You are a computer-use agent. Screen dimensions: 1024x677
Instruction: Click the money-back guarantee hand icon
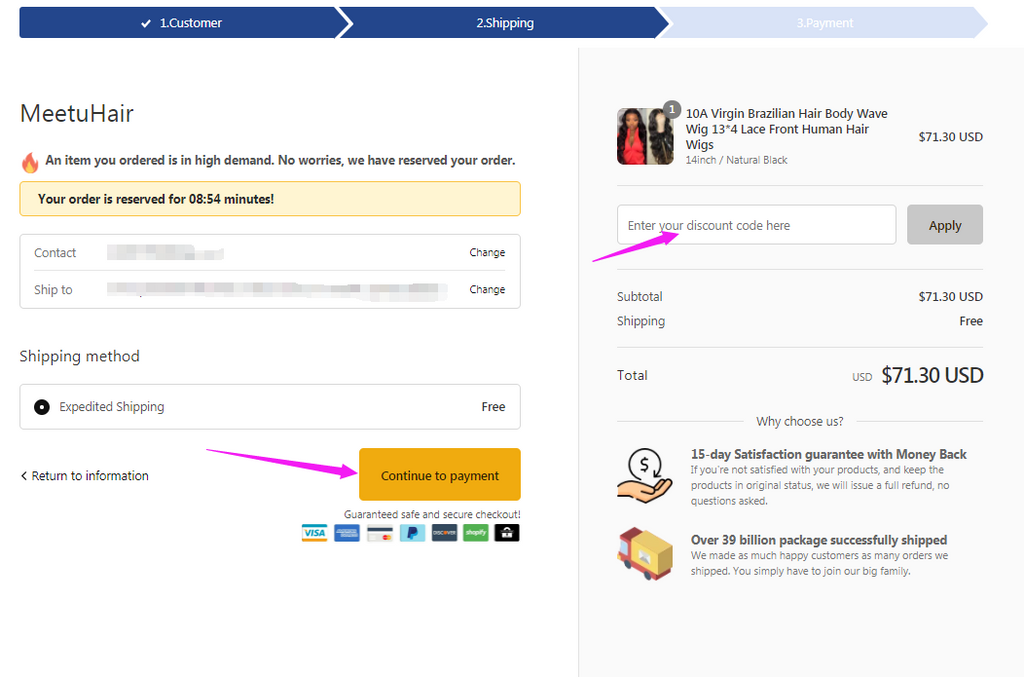coord(644,476)
